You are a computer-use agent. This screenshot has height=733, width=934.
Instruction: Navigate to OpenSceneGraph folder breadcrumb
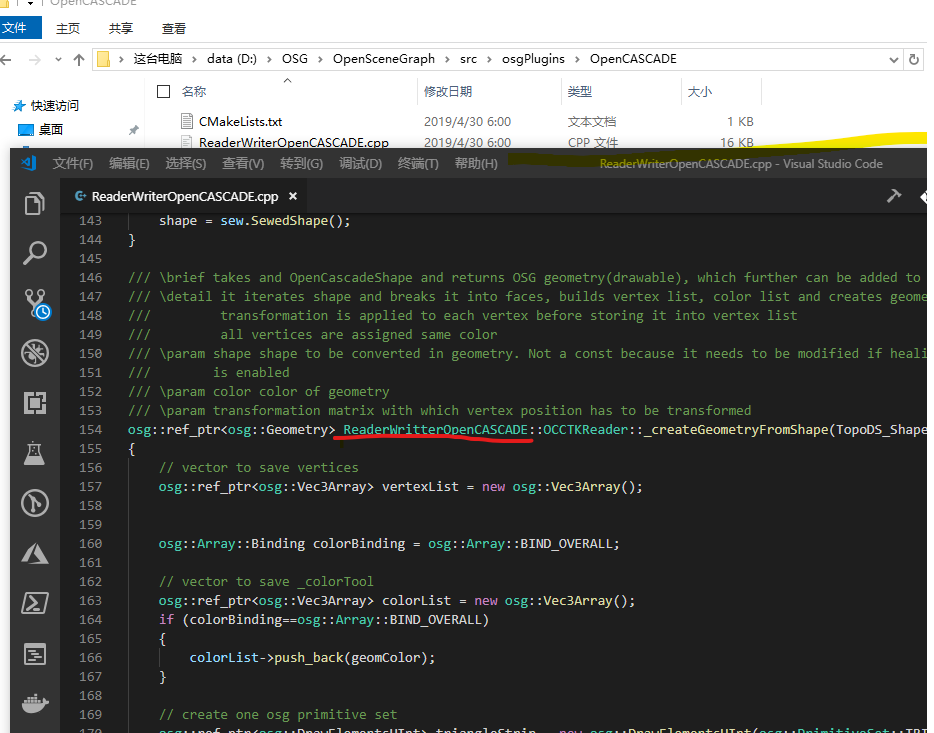pyautogui.click(x=384, y=59)
